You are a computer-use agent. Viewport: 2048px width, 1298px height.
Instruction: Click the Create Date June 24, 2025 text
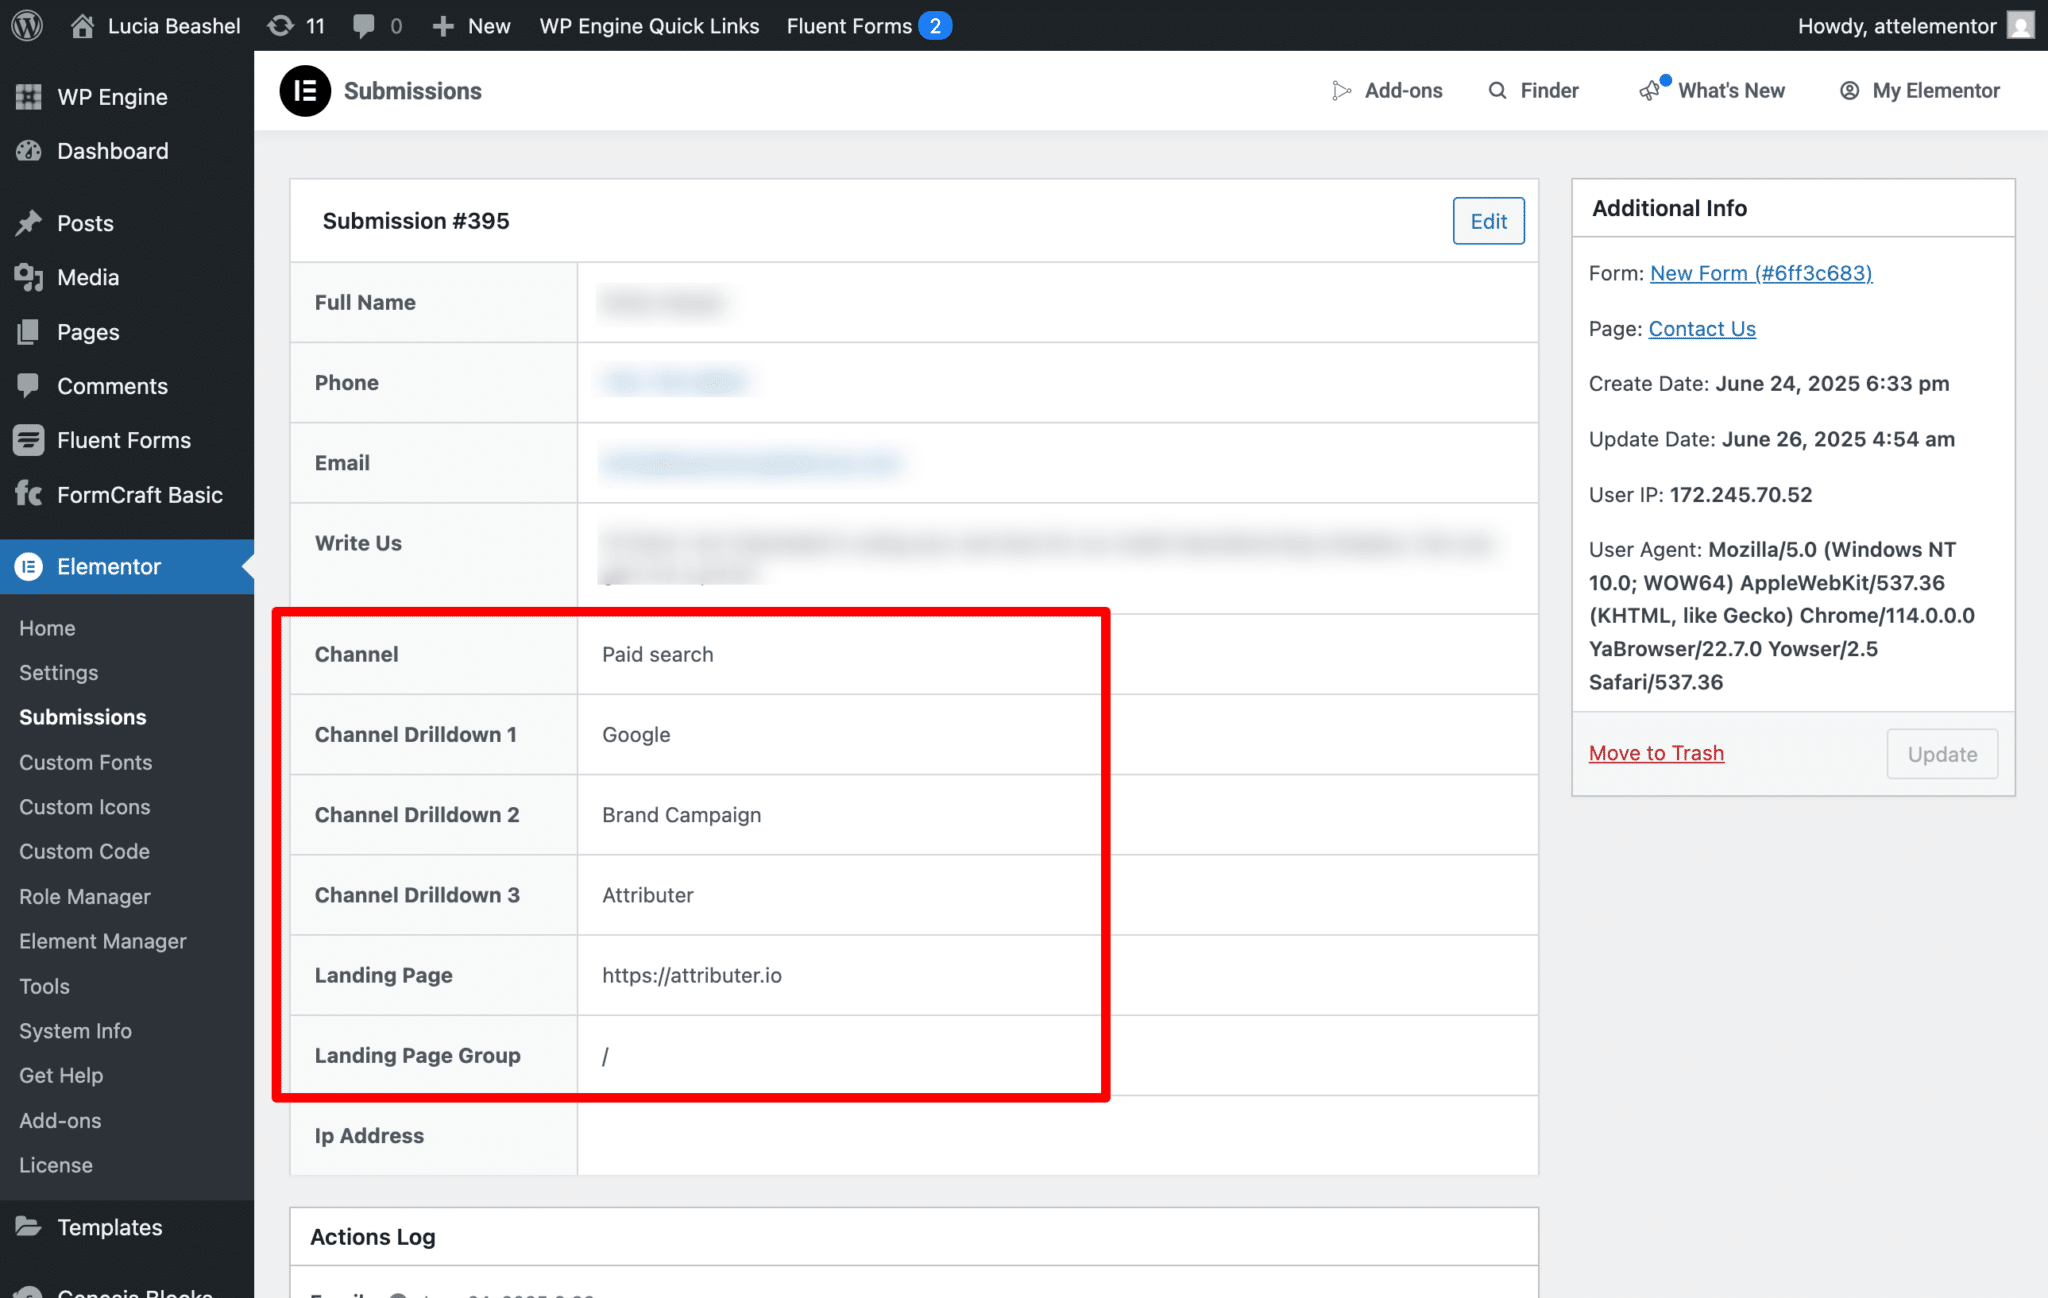coord(1768,384)
